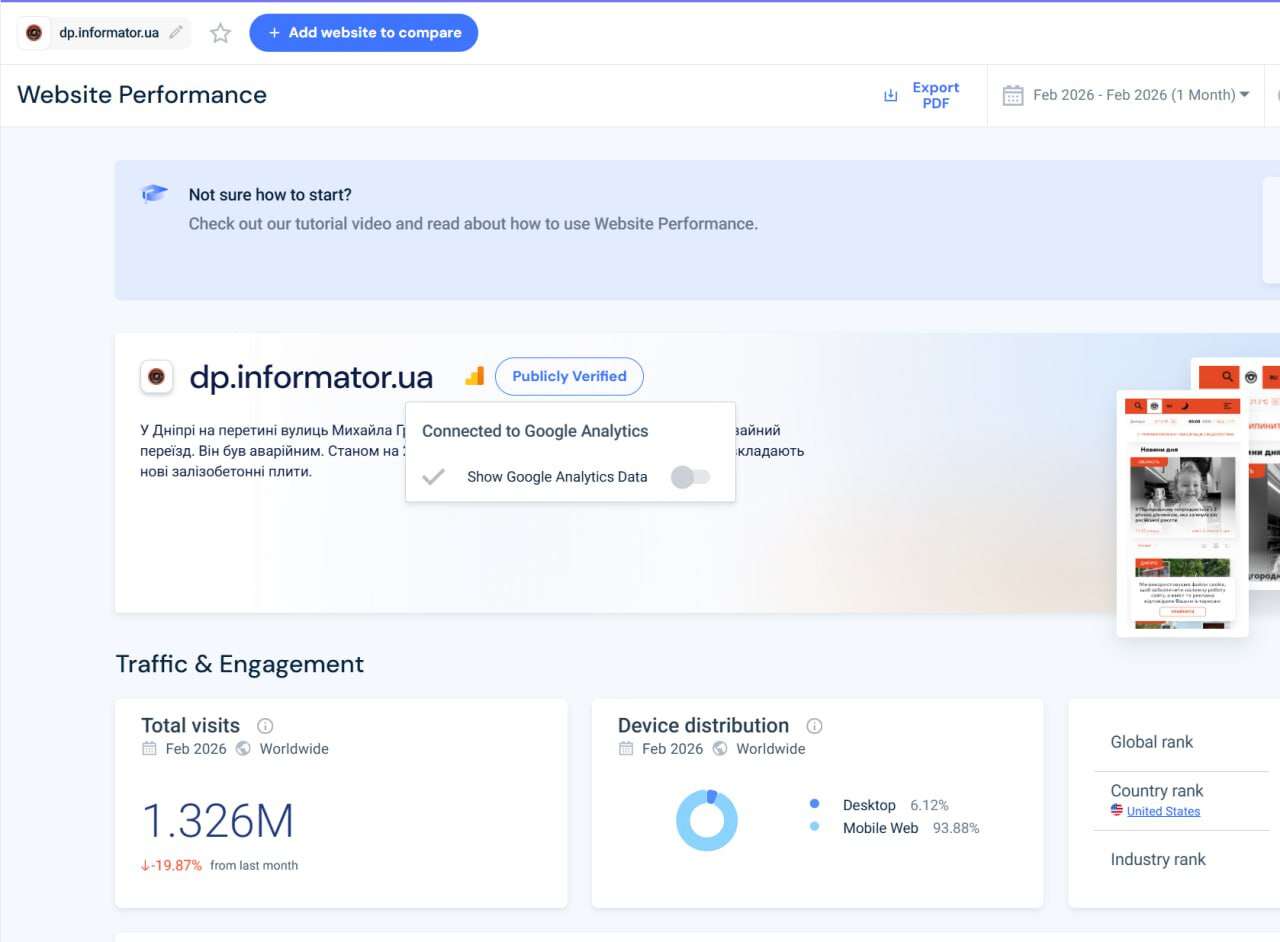1280x942 pixels.
Task: Click the Google Analytics bar chart icon
Action: (474, 376)
